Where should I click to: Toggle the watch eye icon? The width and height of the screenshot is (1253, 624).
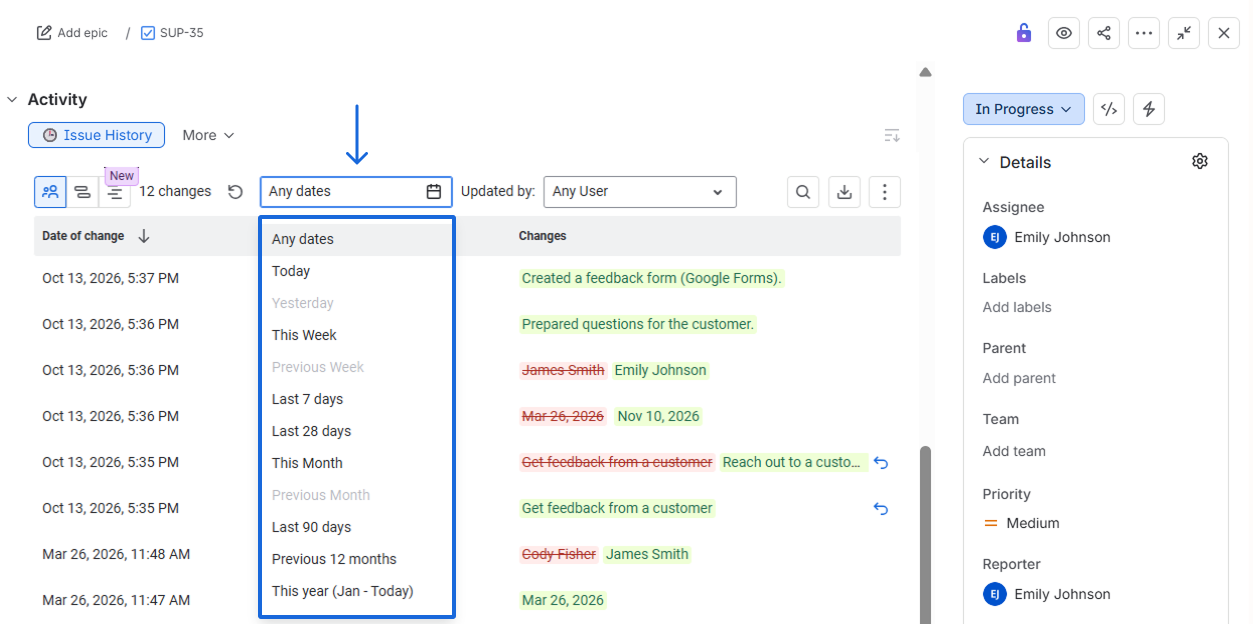click(x=1064, y=33)
